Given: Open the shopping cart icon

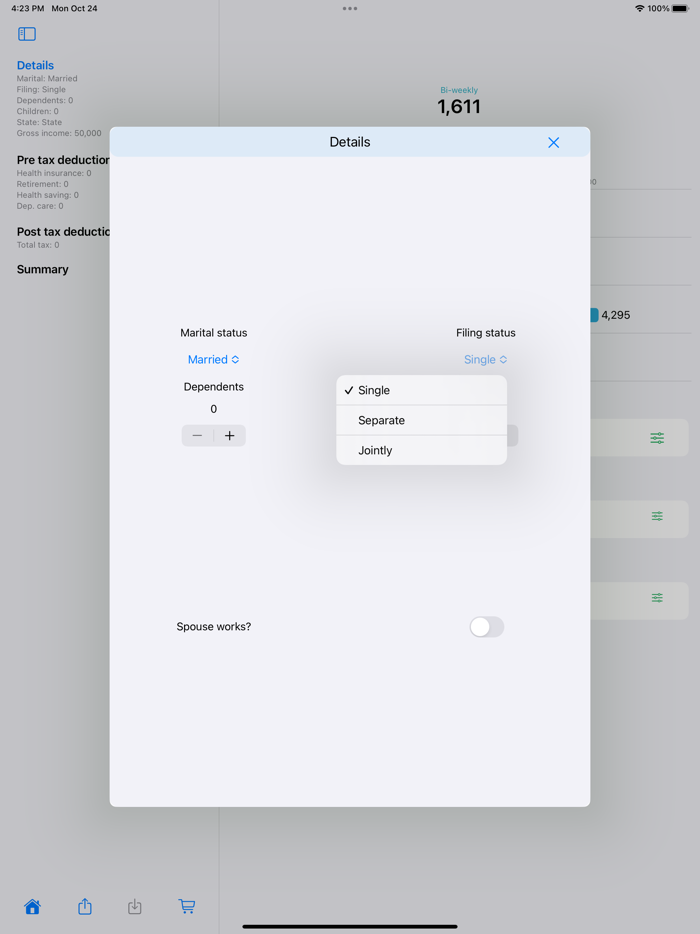Looking at the screenshot, I should pyautogui.click(x=187, y=907).
